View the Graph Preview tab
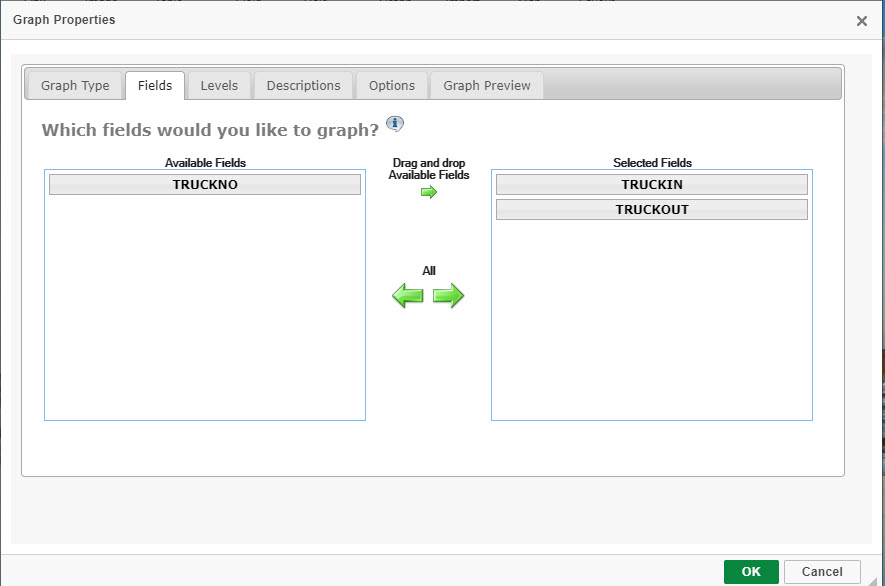 point(487,86)
